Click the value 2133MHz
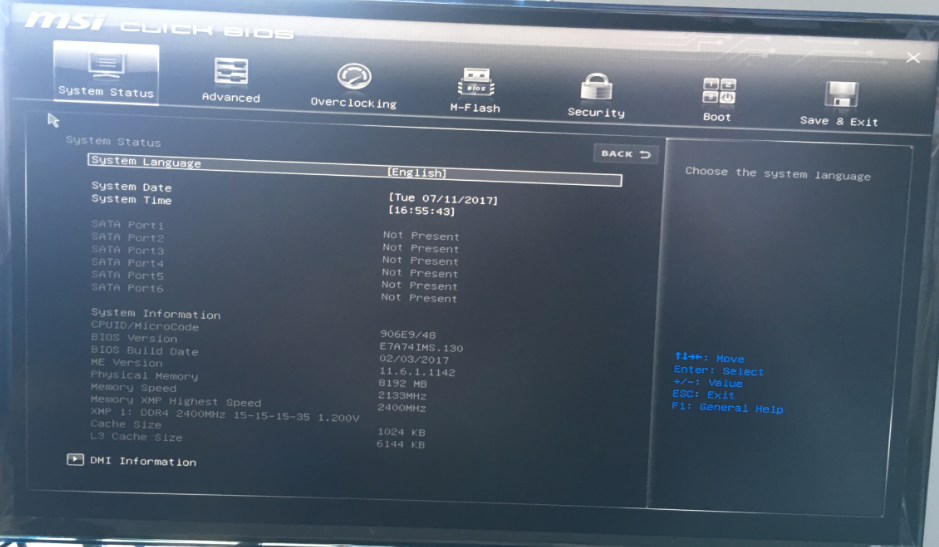 pos(402,395)
